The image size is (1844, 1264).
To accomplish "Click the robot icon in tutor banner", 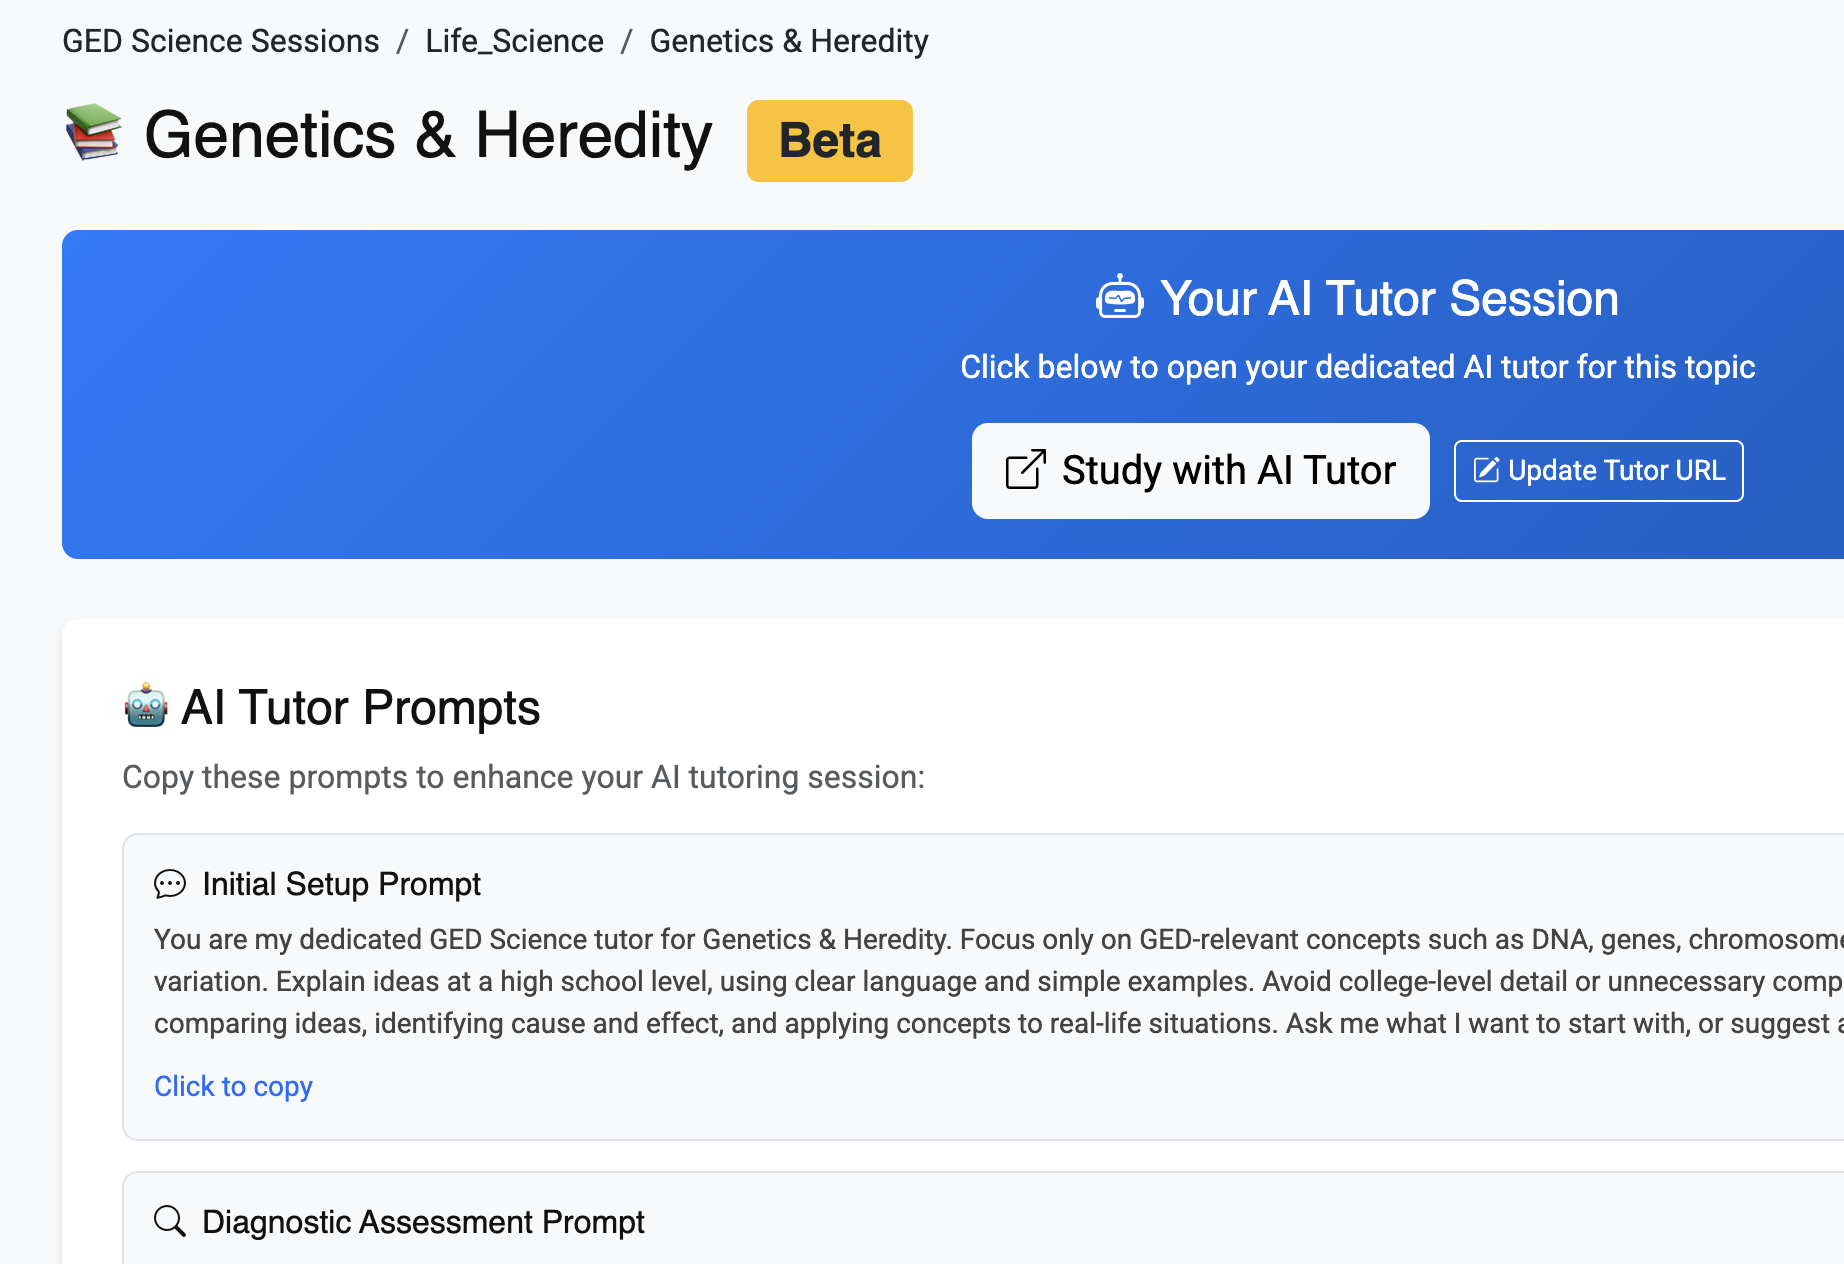I will click(1119, 298).
